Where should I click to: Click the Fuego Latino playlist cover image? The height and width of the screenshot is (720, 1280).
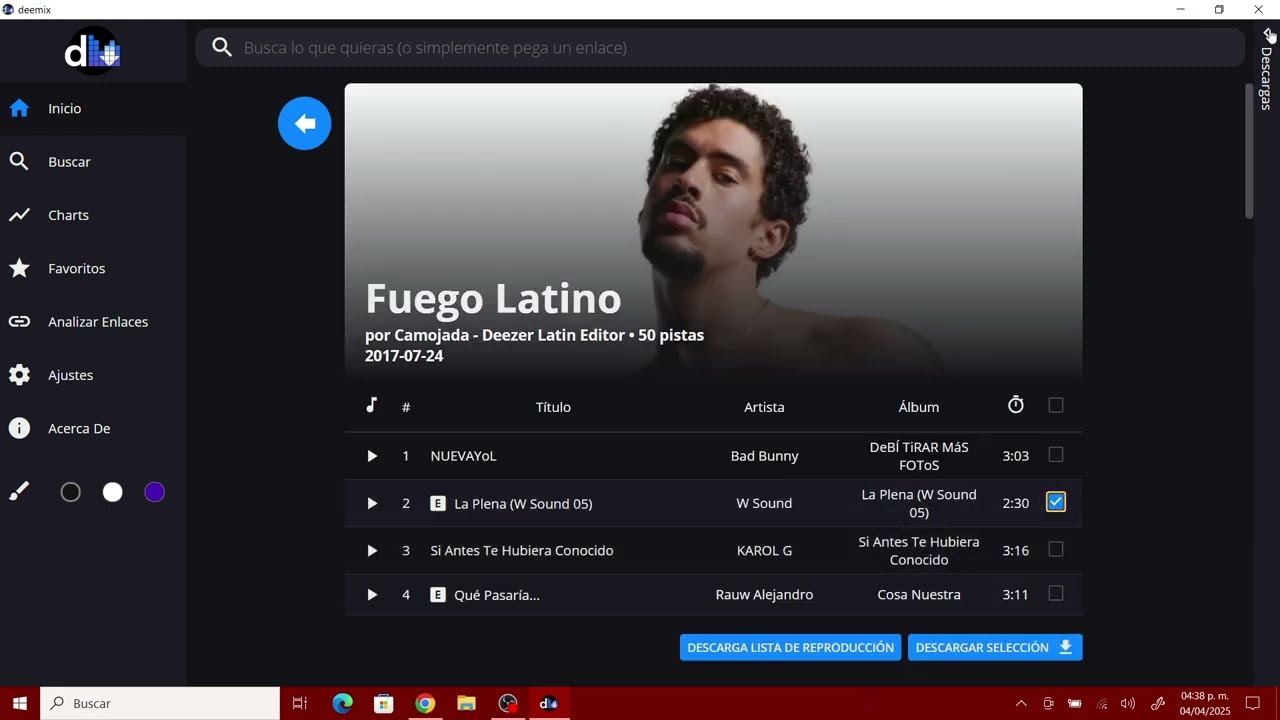(713, 229)
